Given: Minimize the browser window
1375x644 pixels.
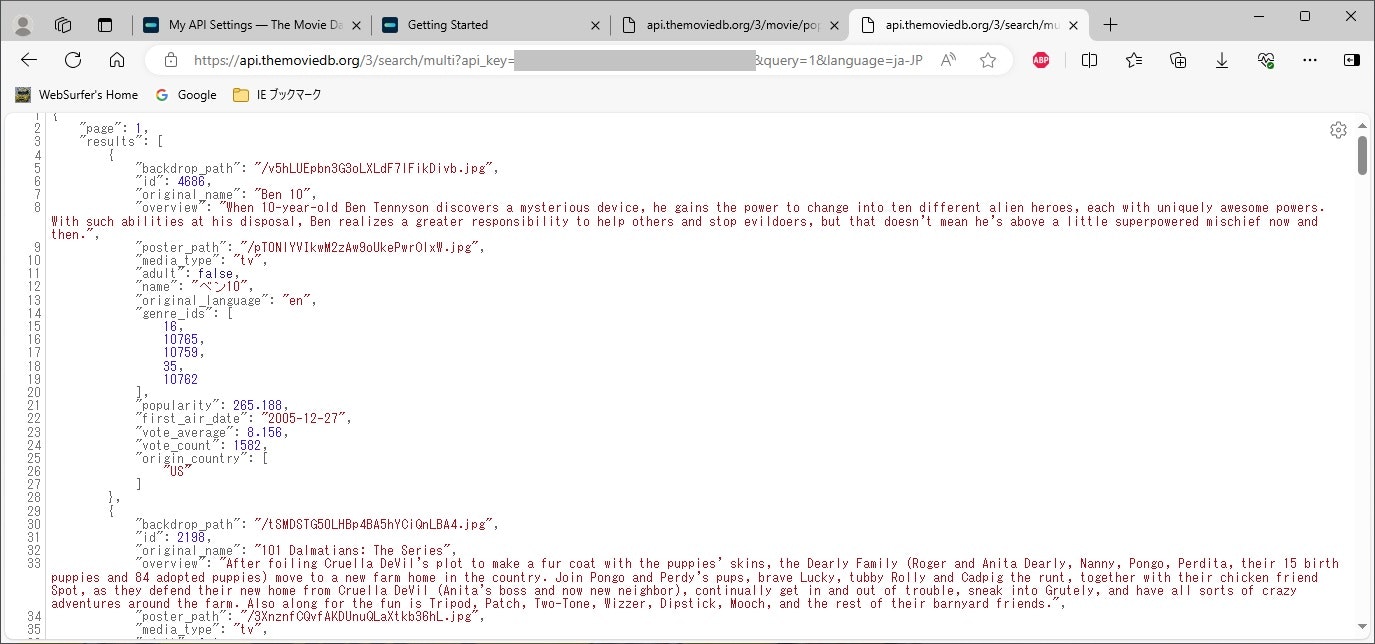Looking at the screenshot, I should pos(1260,16).
